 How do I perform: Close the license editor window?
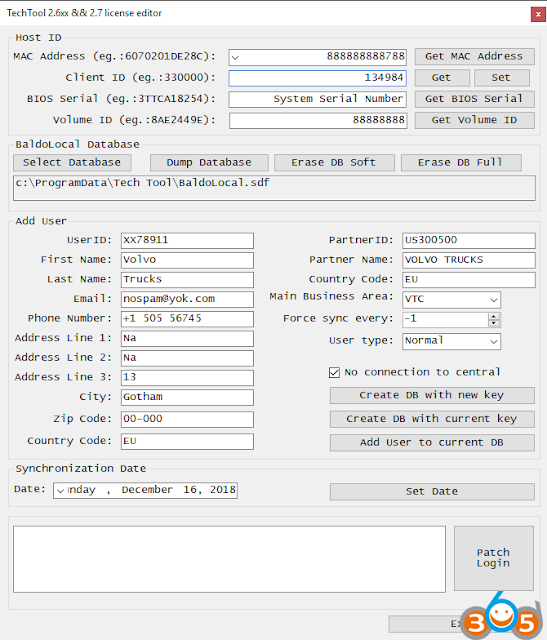[538, 14]
